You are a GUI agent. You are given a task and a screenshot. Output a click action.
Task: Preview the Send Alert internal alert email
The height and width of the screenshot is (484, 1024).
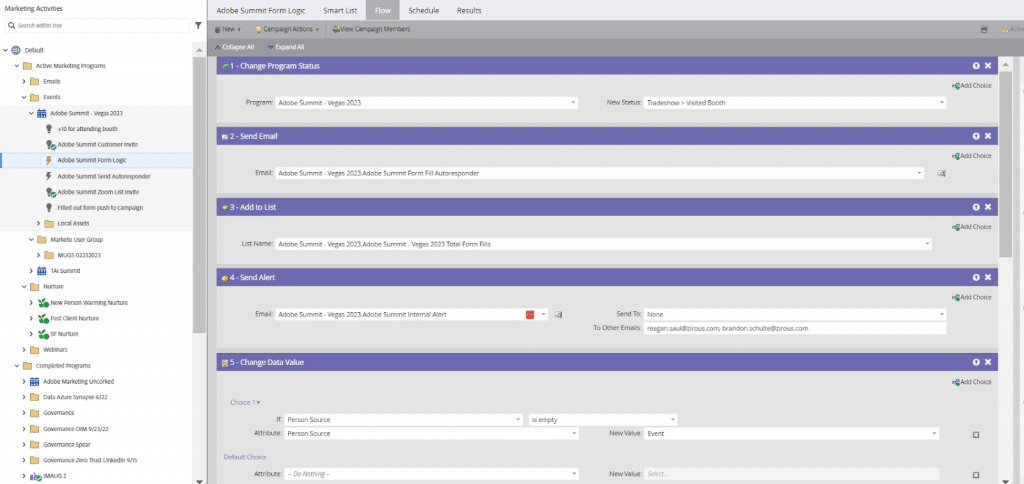click(x=558, y=314)
